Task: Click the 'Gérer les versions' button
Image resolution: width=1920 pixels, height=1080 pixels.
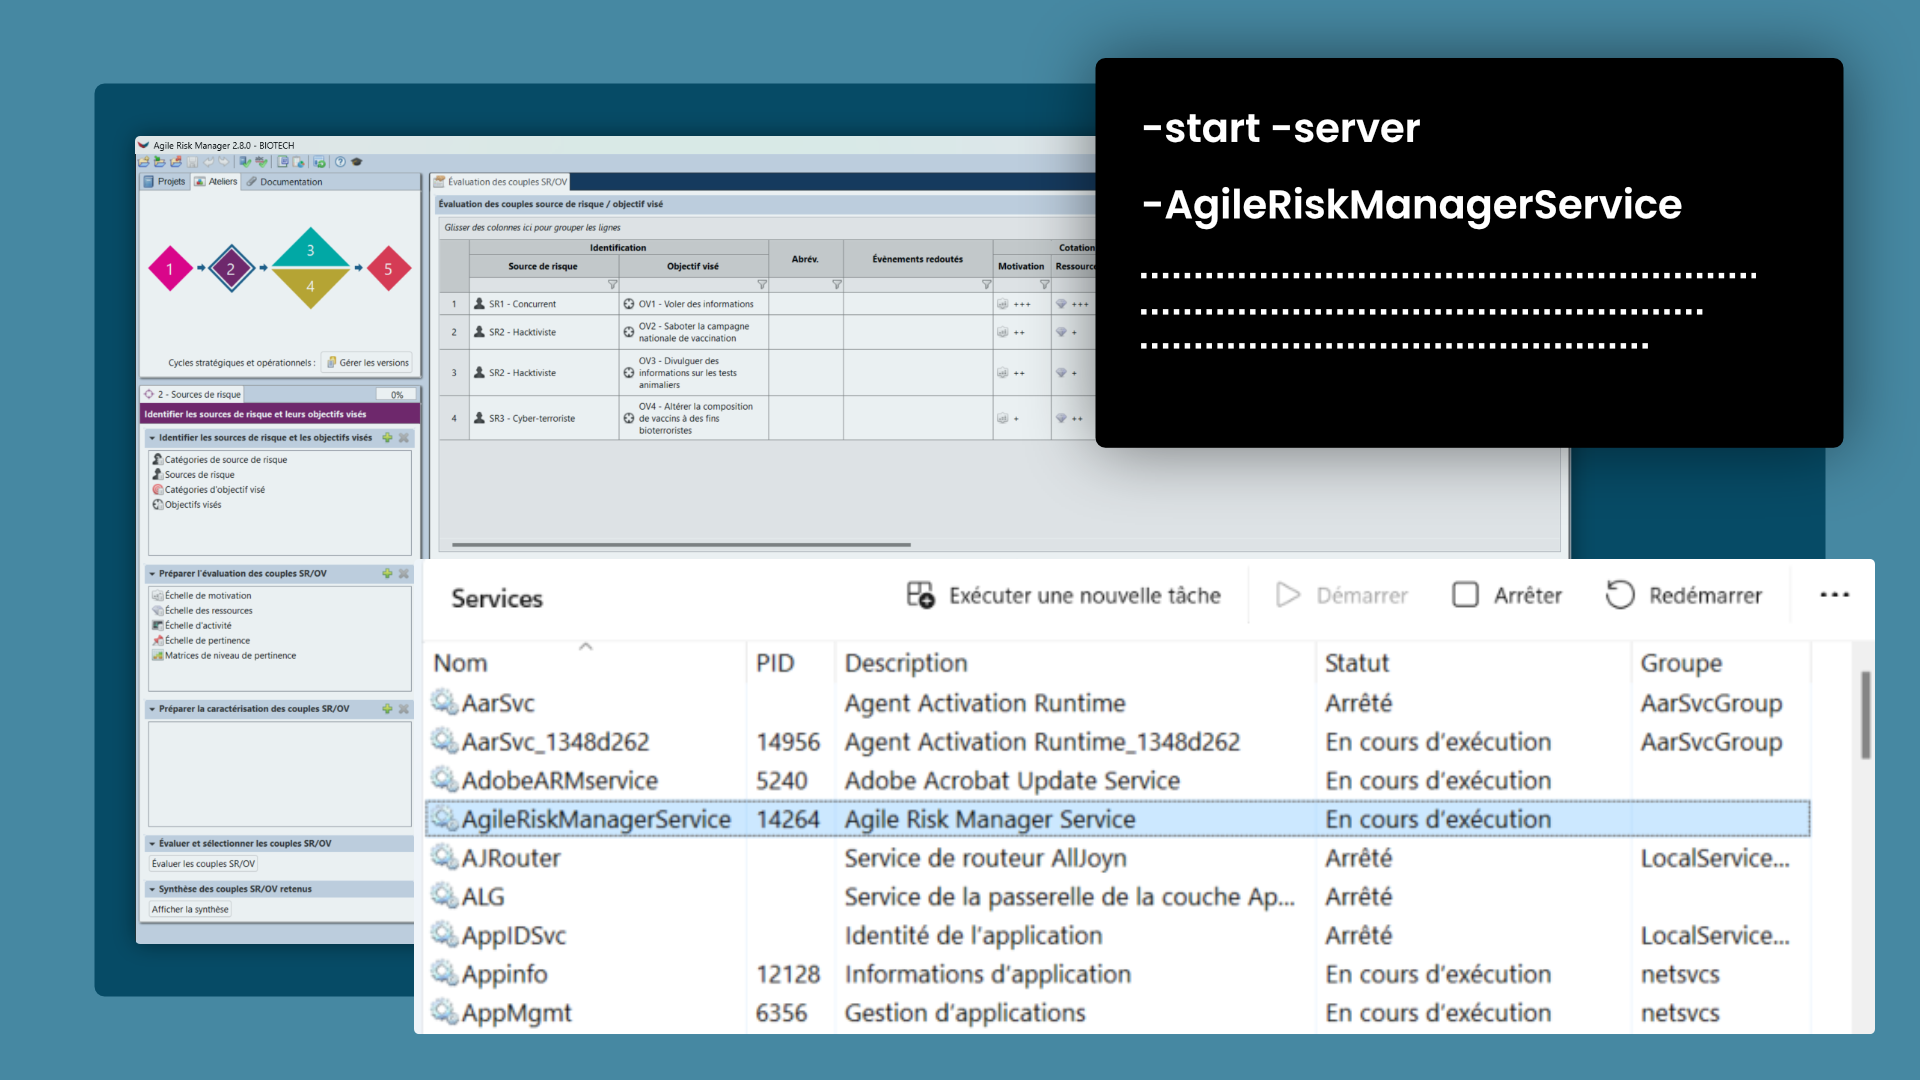Action: click(367, 363)
